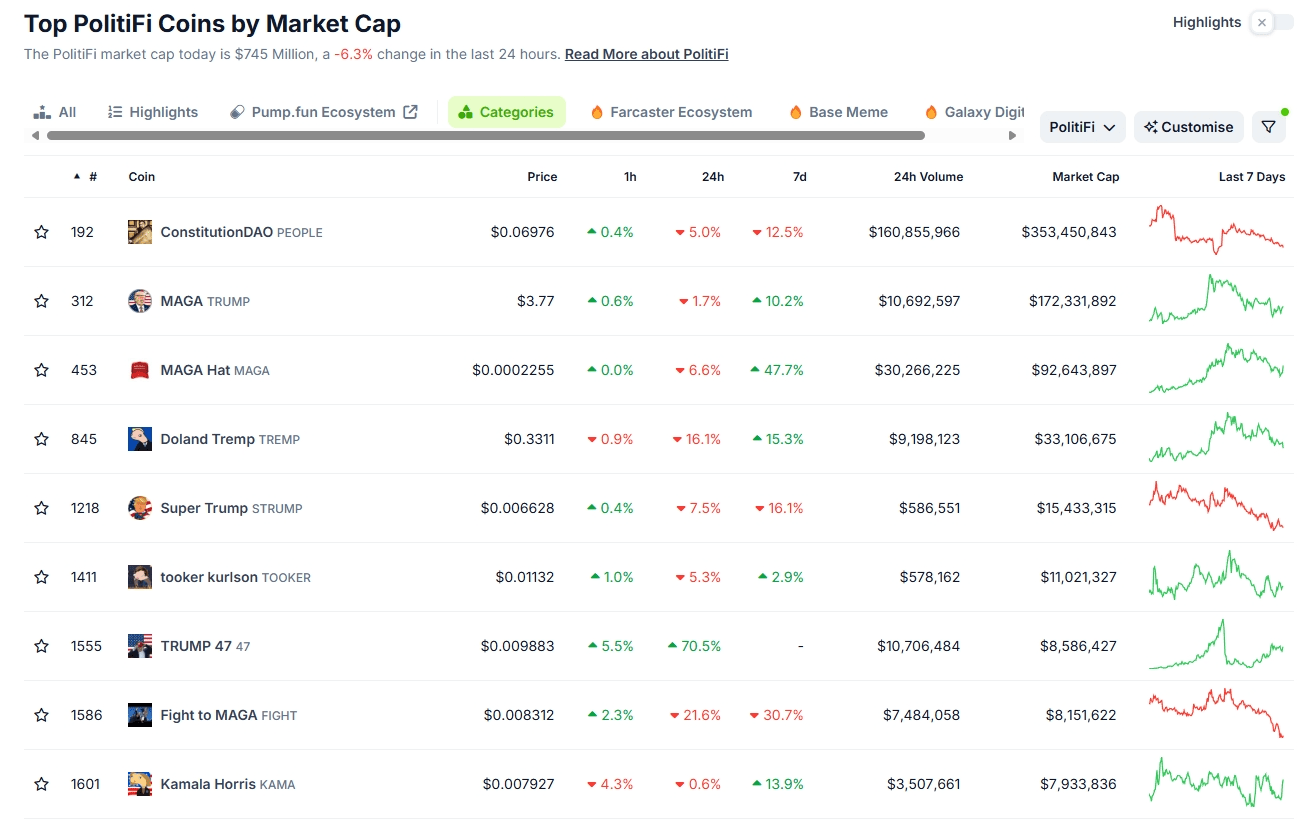
Task: Star ConstitutionDAO as a favorite
Action: (x=41, y=232)
